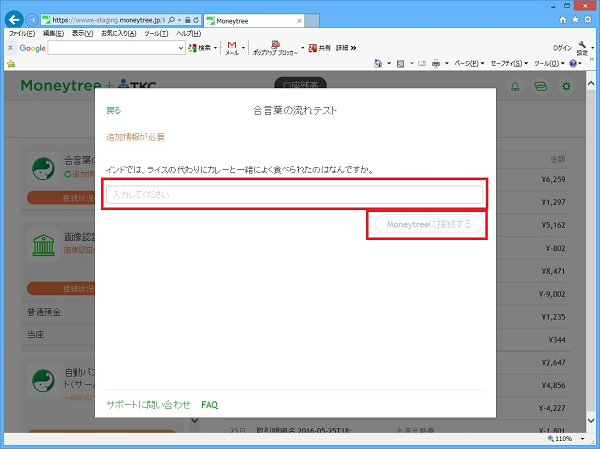Expand 詳細 more toolbar options
The image size is (600, 449).
(346, 48)
